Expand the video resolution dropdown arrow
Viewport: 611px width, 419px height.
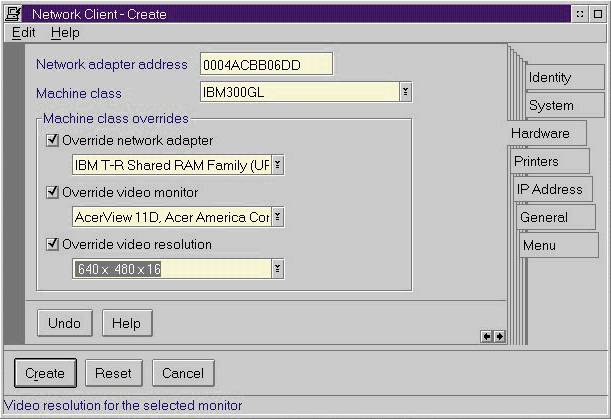(x=277, y=269)
